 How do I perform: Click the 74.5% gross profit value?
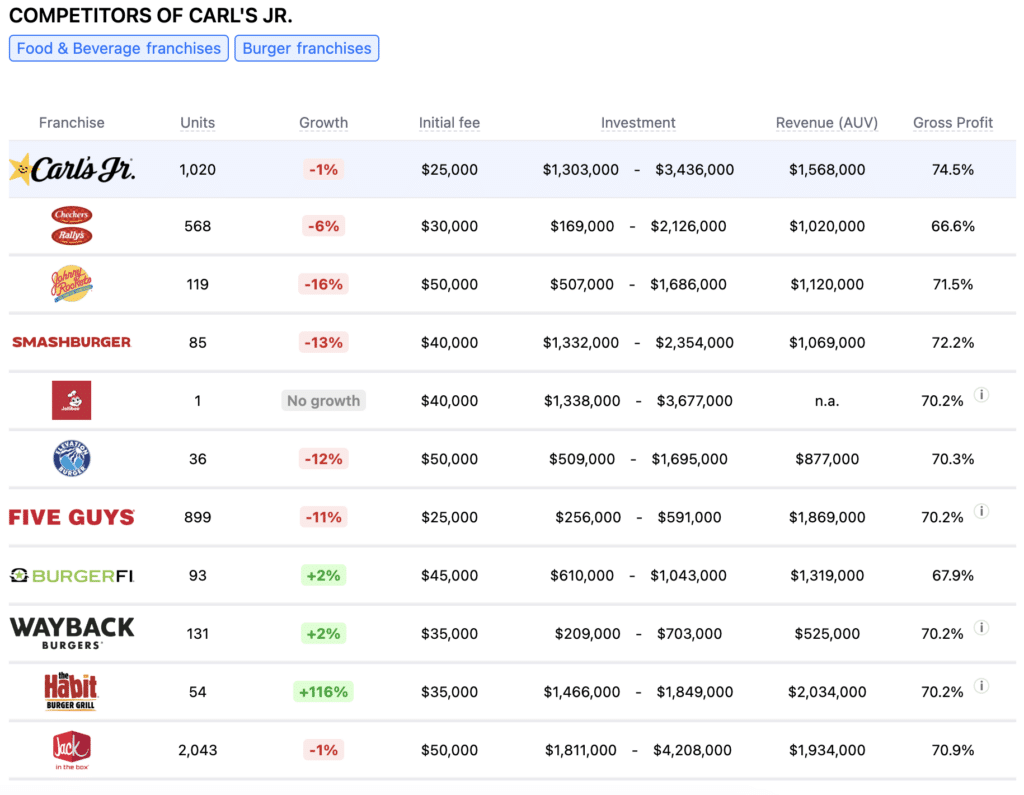953,170
